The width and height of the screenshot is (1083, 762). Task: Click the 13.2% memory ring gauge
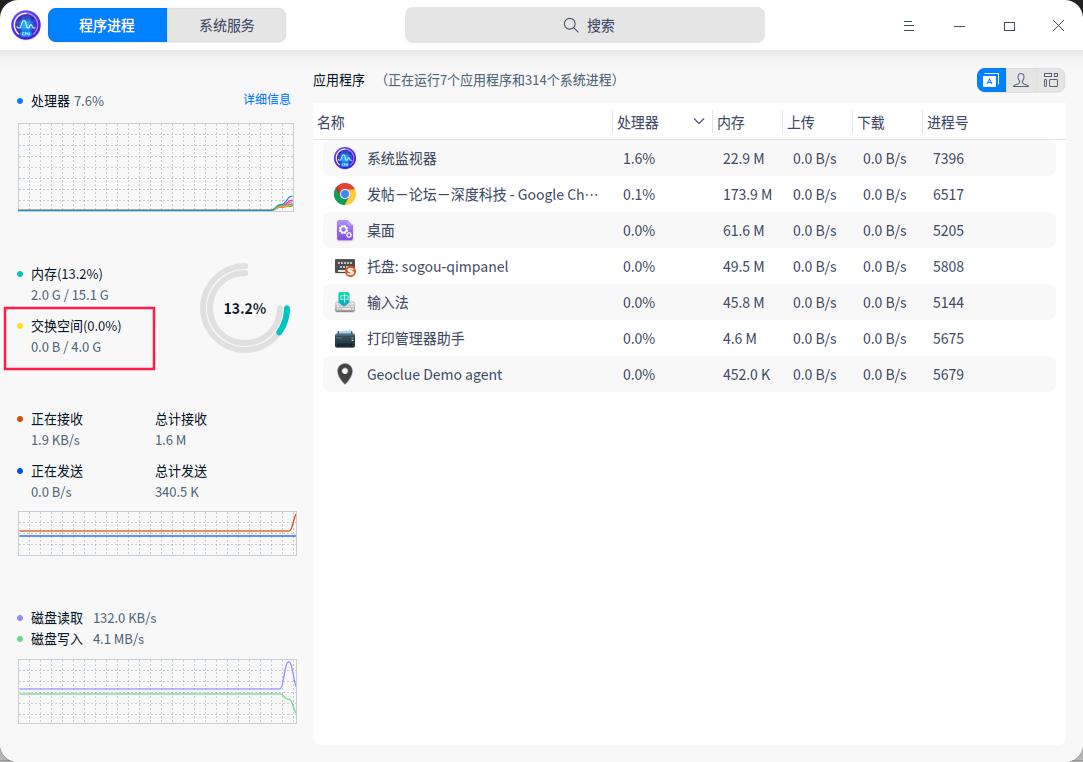[245, 308]
